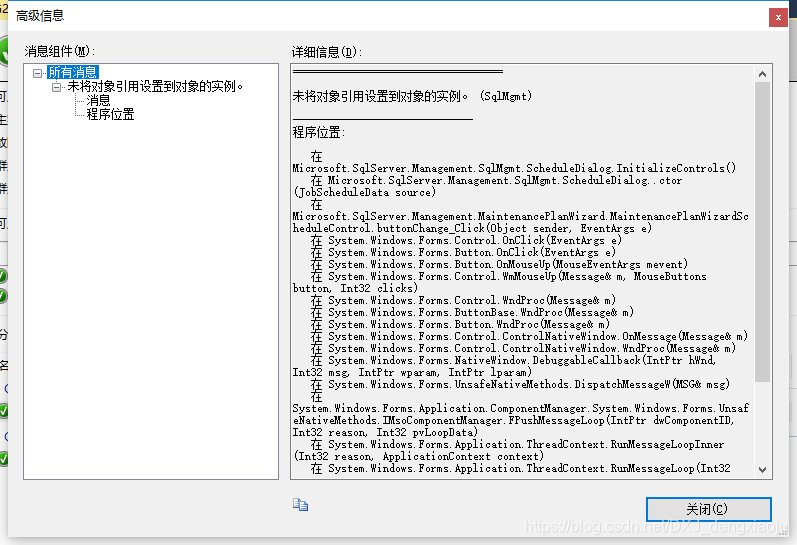Click the 程序位置: heading in details

point(319,133)
